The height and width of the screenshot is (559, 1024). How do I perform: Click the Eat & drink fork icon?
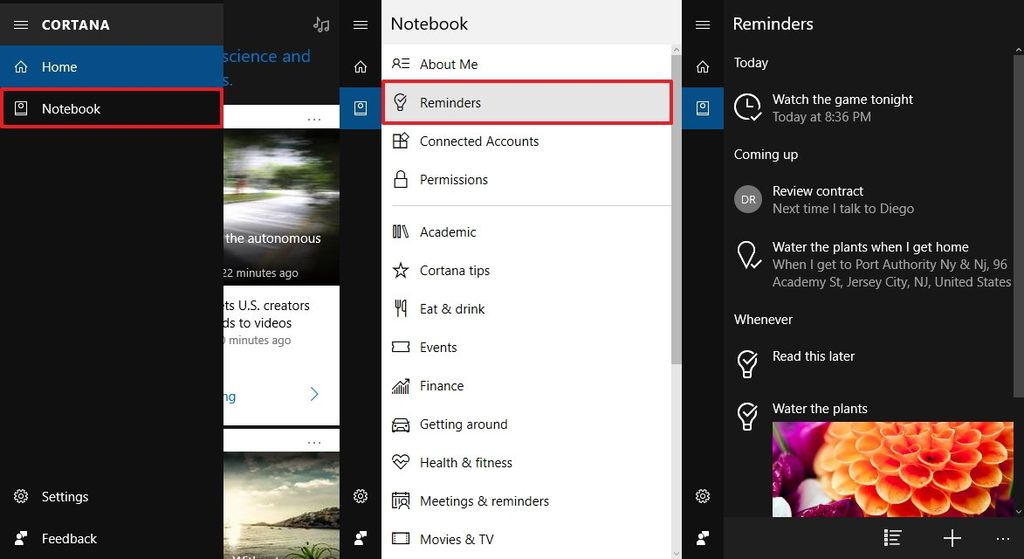pyautogui.click(x=400, y=308)
